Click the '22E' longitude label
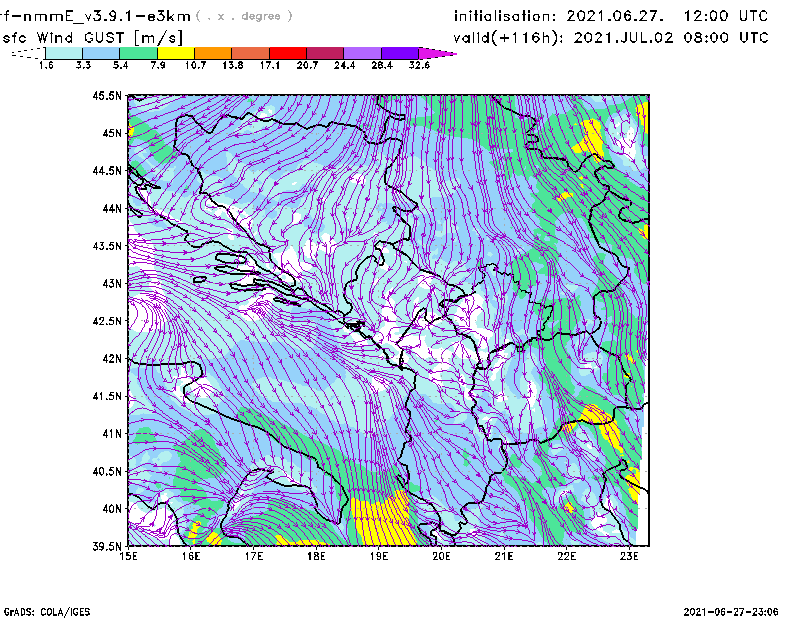Screen dimensions: 800x618 pos(567,556)
